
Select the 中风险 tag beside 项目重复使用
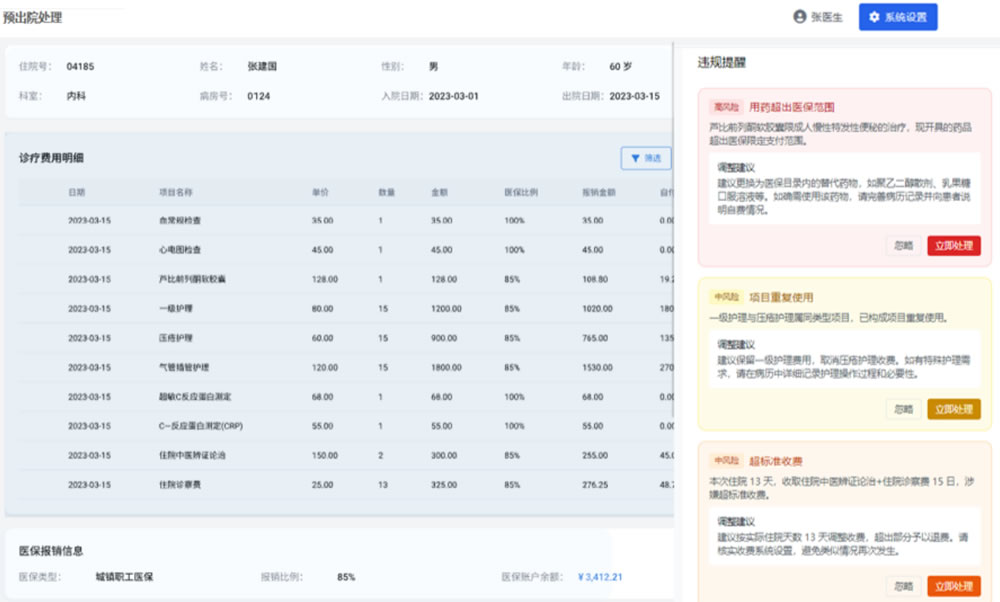(x=726, y=297)
